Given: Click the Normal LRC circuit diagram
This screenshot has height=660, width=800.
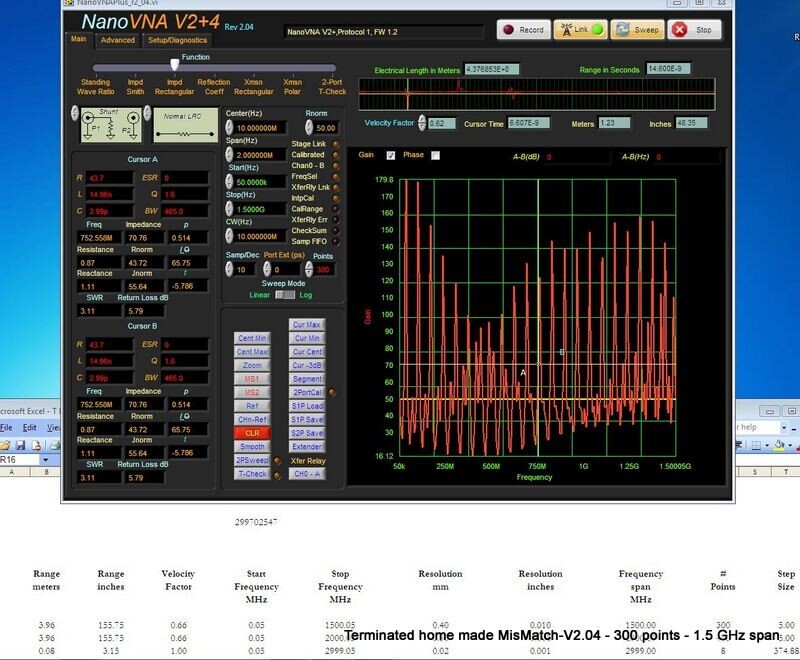Looking at the screenshot, I should (x=184, y=124).
